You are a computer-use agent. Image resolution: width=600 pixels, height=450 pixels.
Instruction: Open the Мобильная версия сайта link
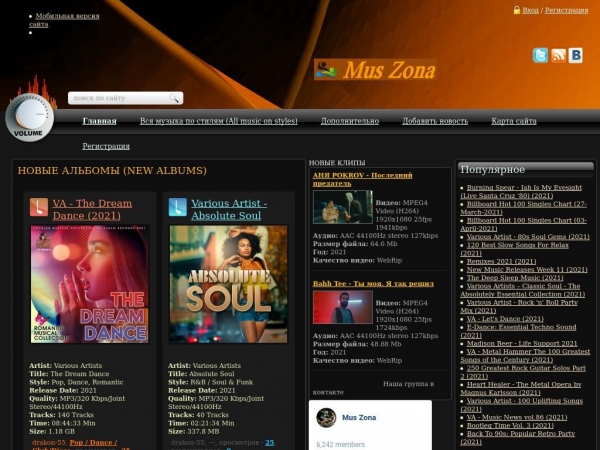pyautogui.click(x=64, y=20)
